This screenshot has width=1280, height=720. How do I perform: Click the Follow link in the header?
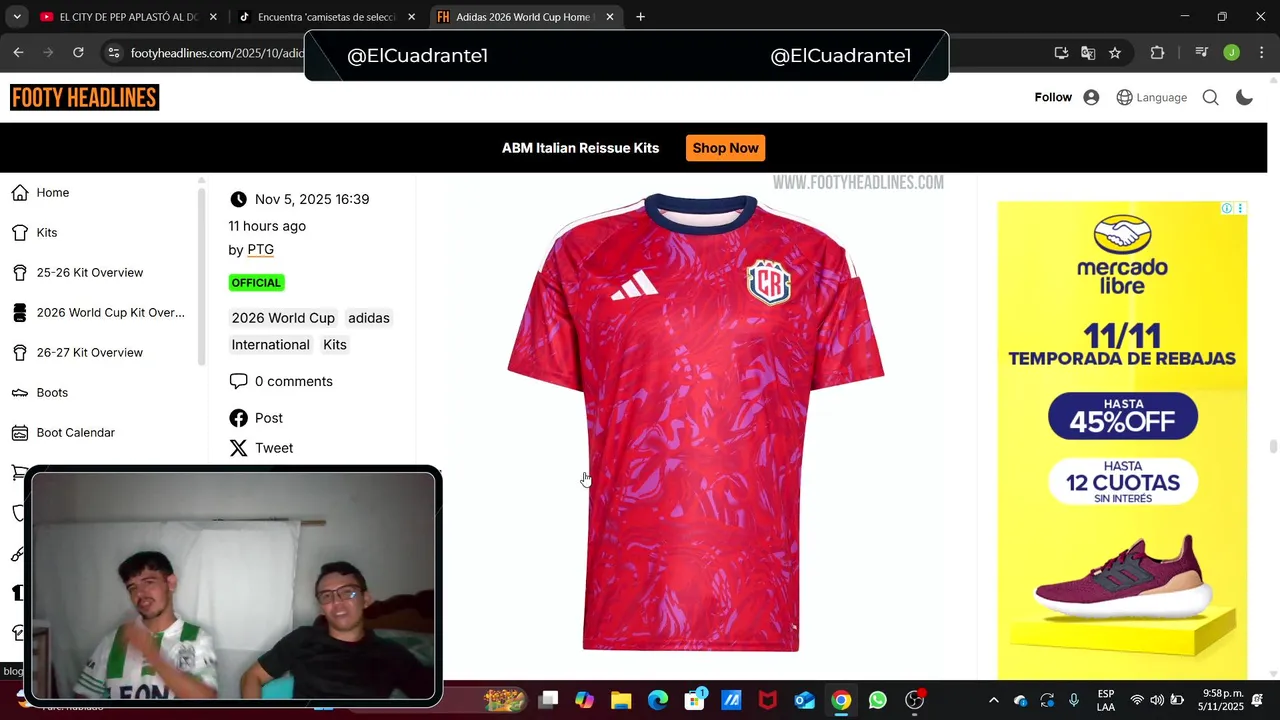tap(1053, 97)
